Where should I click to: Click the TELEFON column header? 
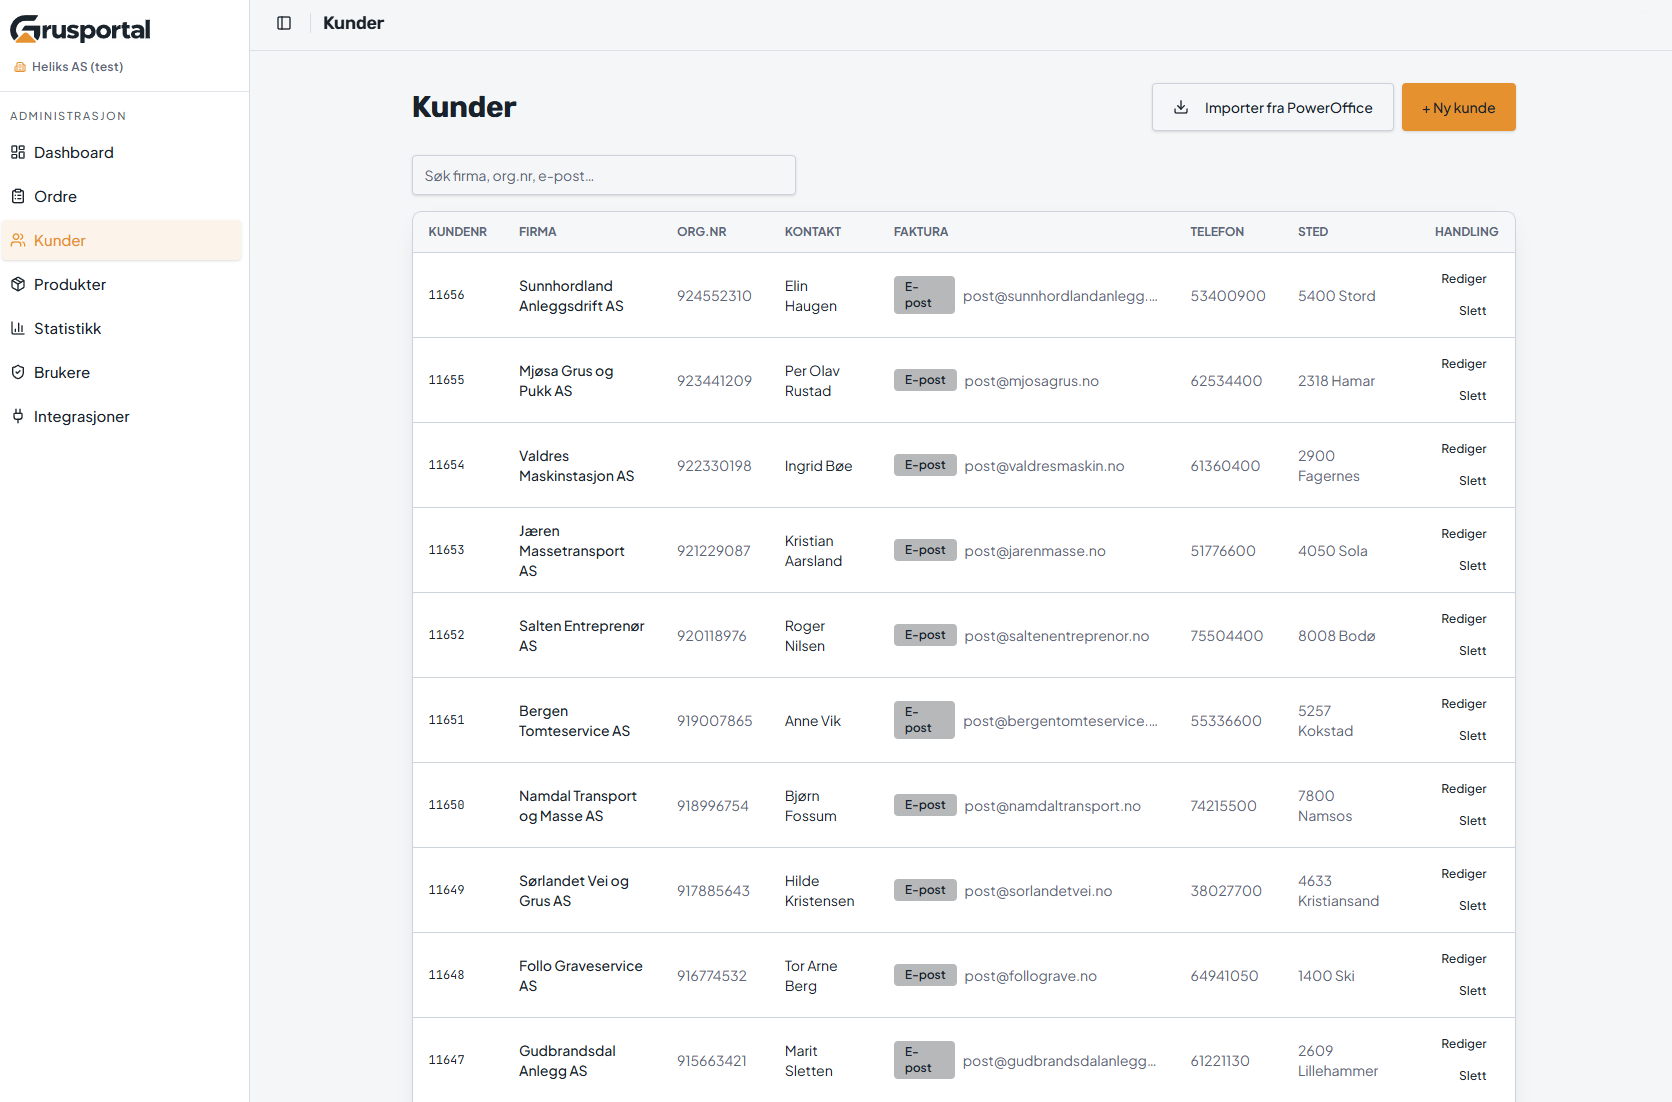click(1217, 232)
